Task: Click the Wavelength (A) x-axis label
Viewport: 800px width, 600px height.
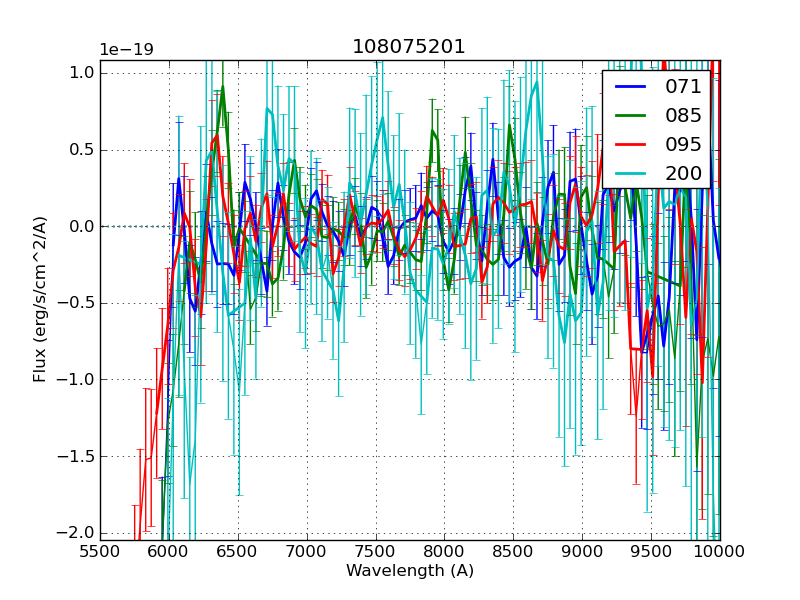Action: click(x=410, y=571)
